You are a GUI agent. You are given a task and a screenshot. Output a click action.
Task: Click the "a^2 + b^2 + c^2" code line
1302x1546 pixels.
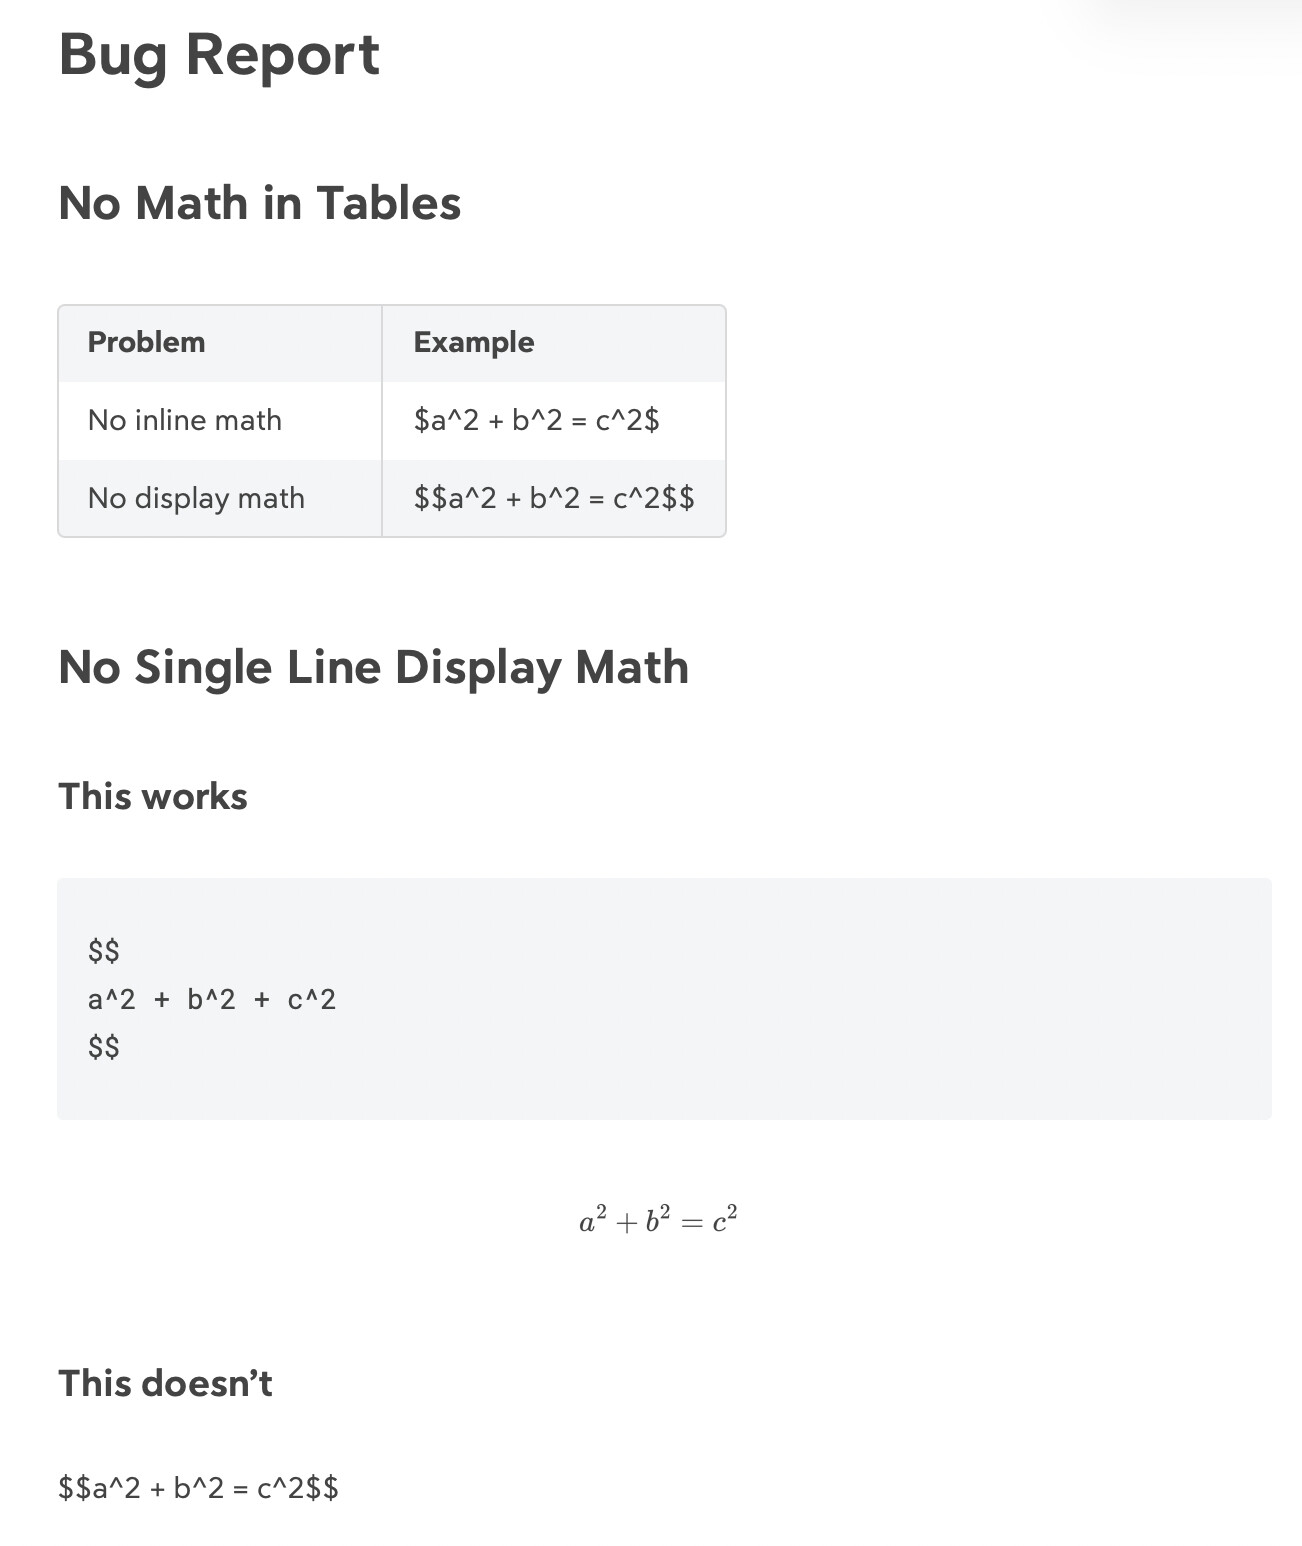pos(212,999)
